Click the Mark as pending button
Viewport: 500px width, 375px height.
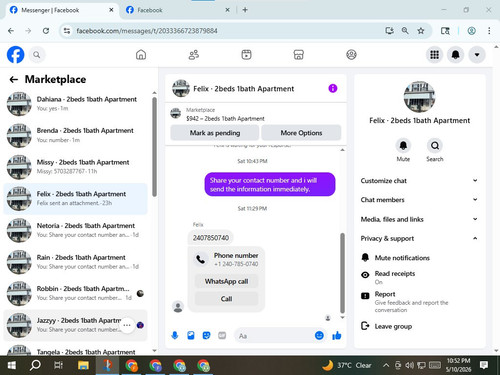click(215, 133)
